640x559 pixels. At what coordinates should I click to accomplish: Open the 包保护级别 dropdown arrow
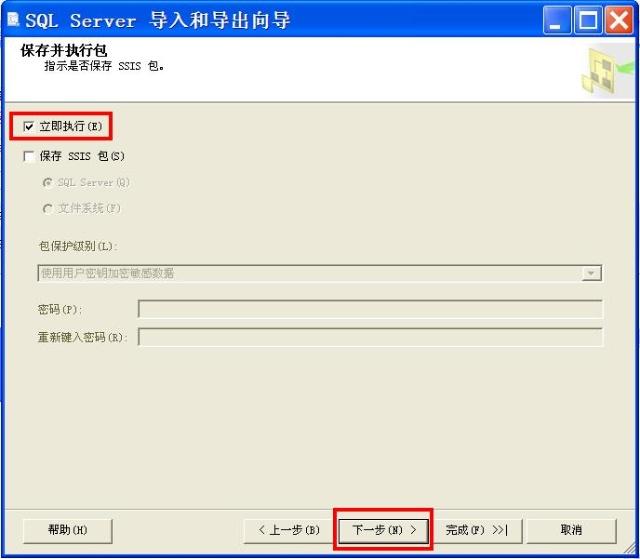pyautogui.click(x=591, y=273)
